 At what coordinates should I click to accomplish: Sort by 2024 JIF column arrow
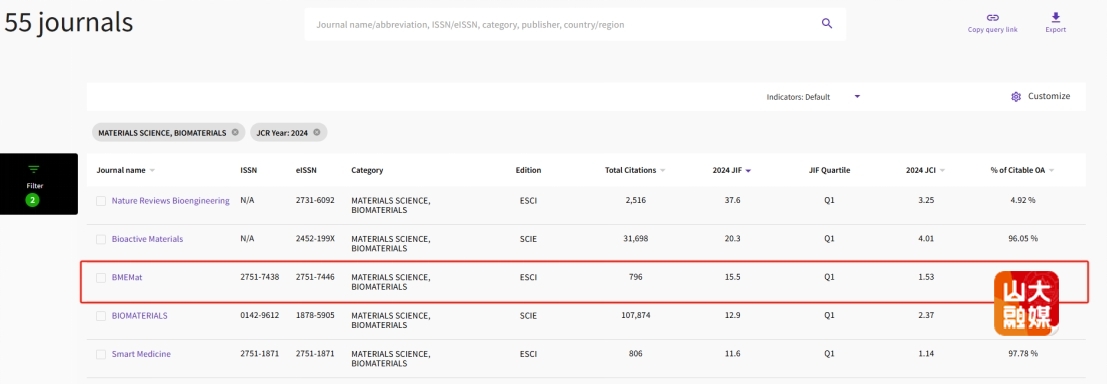748,170
